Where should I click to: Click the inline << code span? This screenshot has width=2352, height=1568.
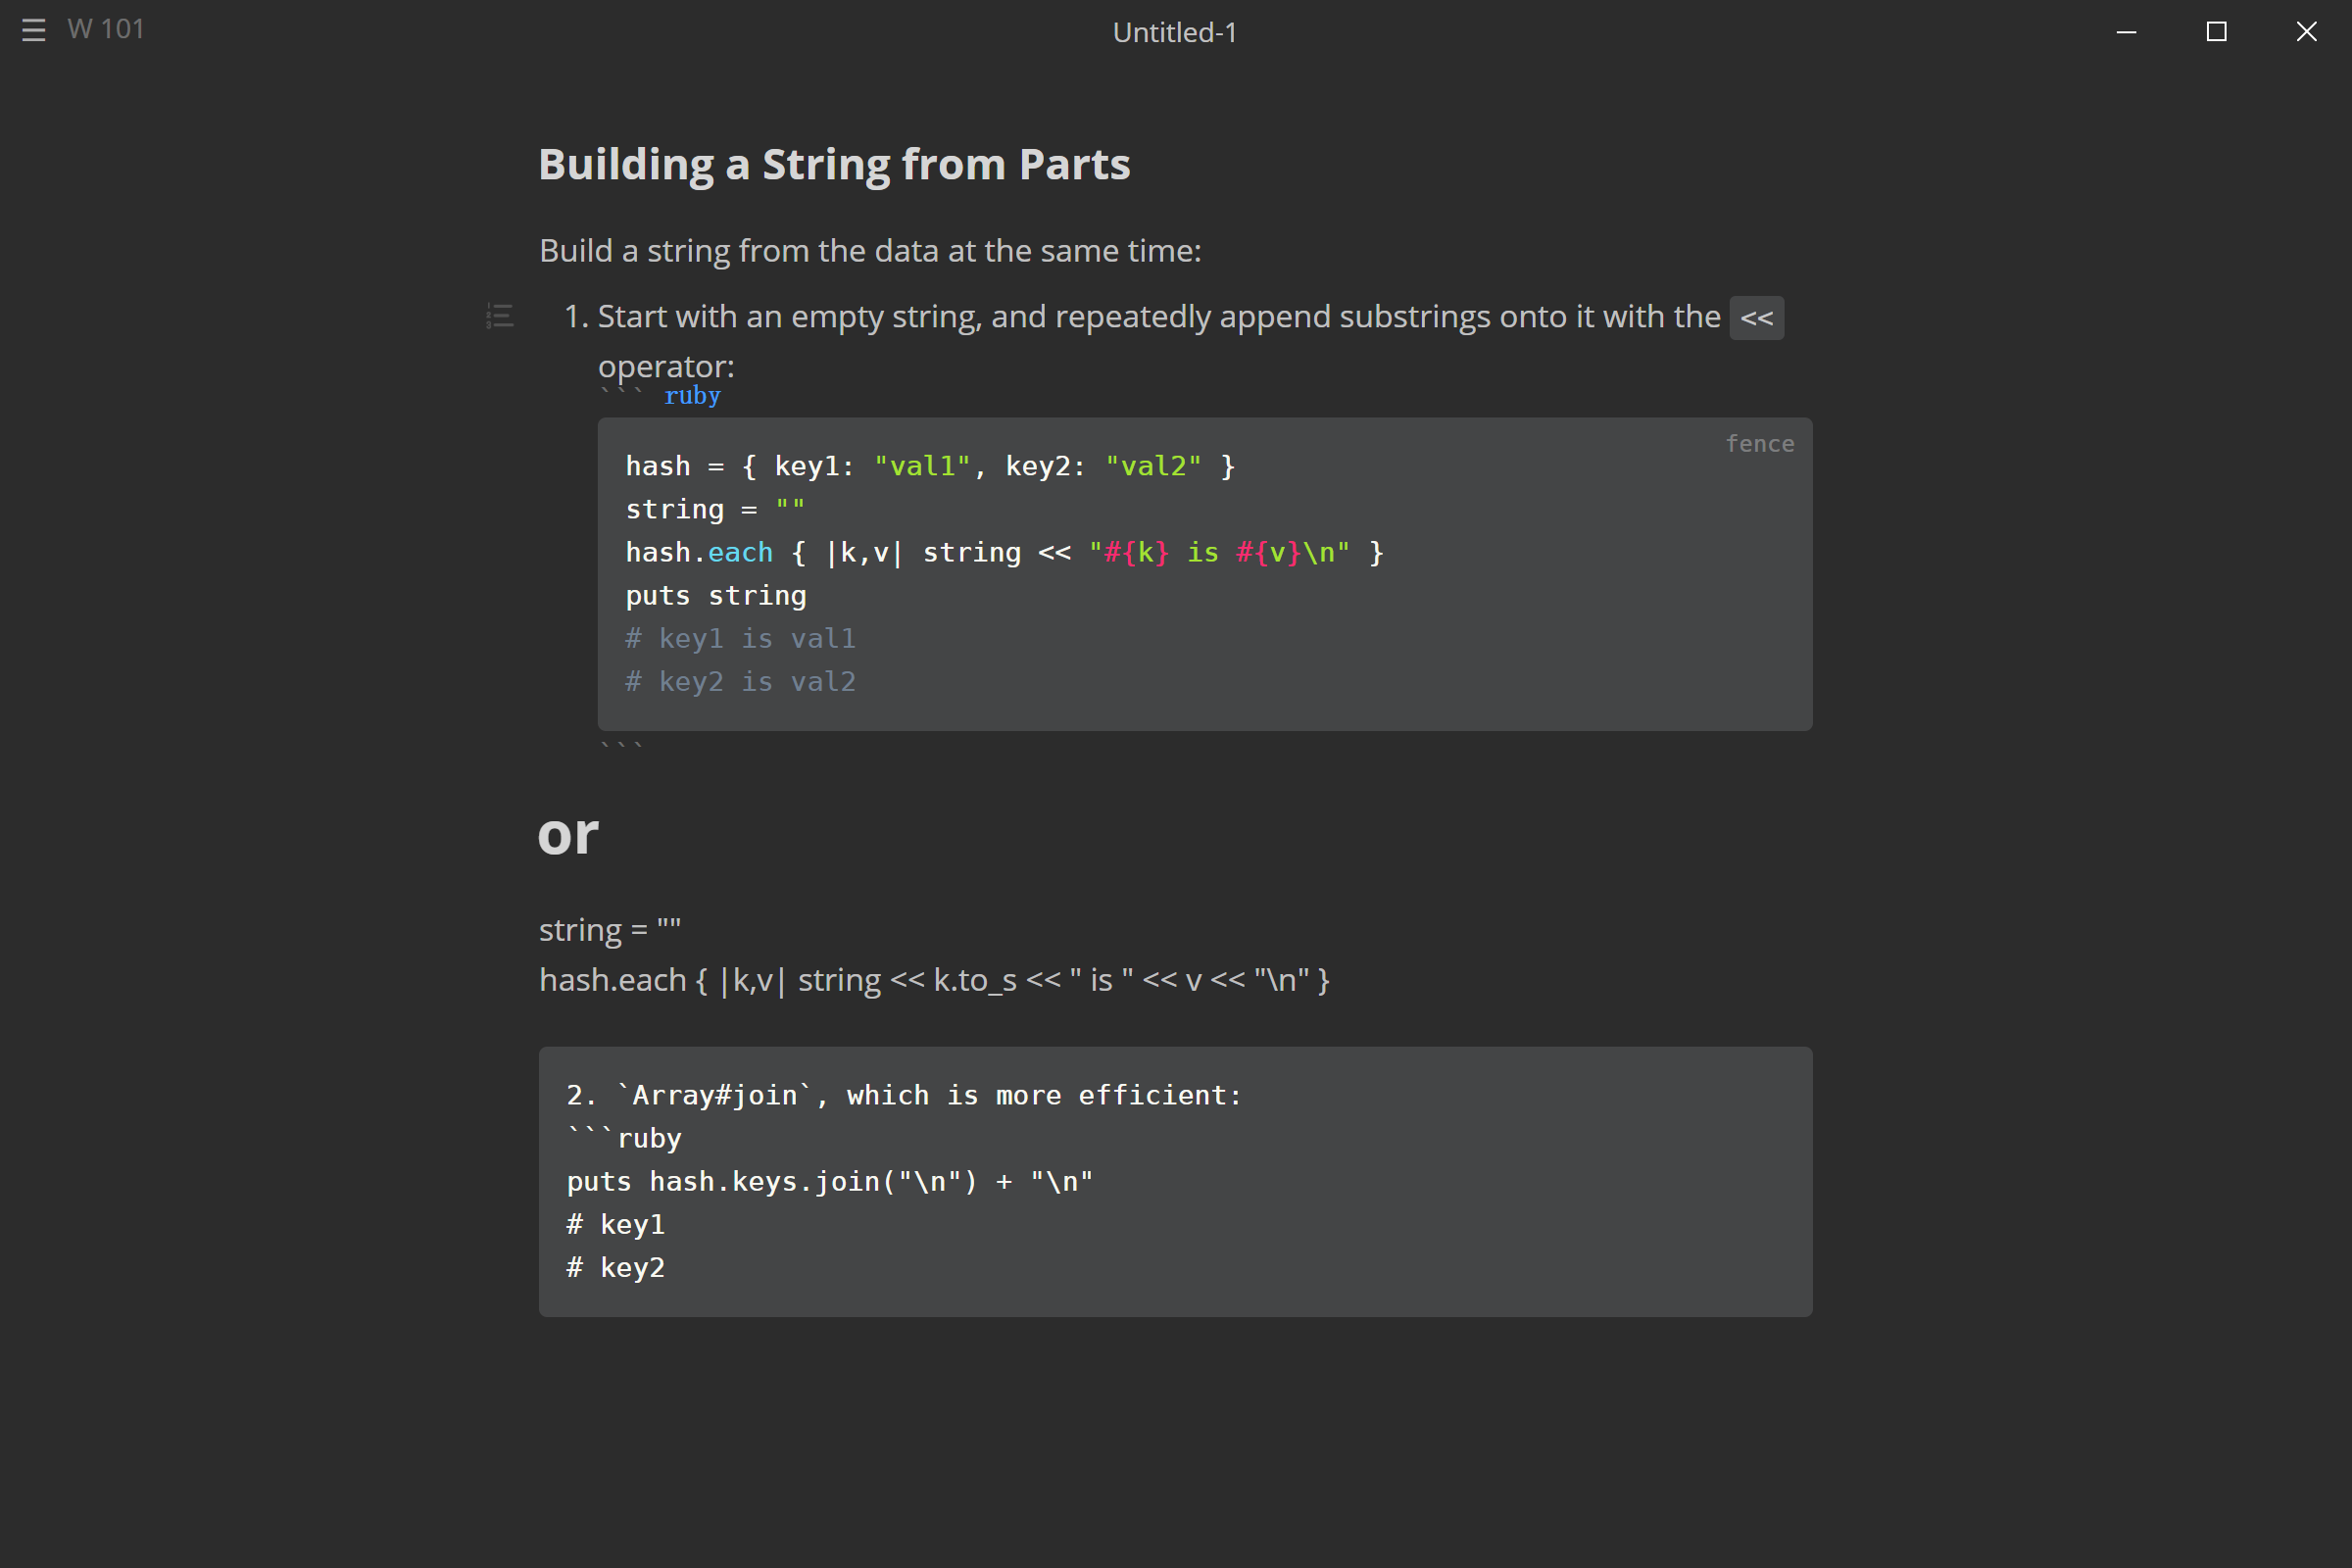1756,318
